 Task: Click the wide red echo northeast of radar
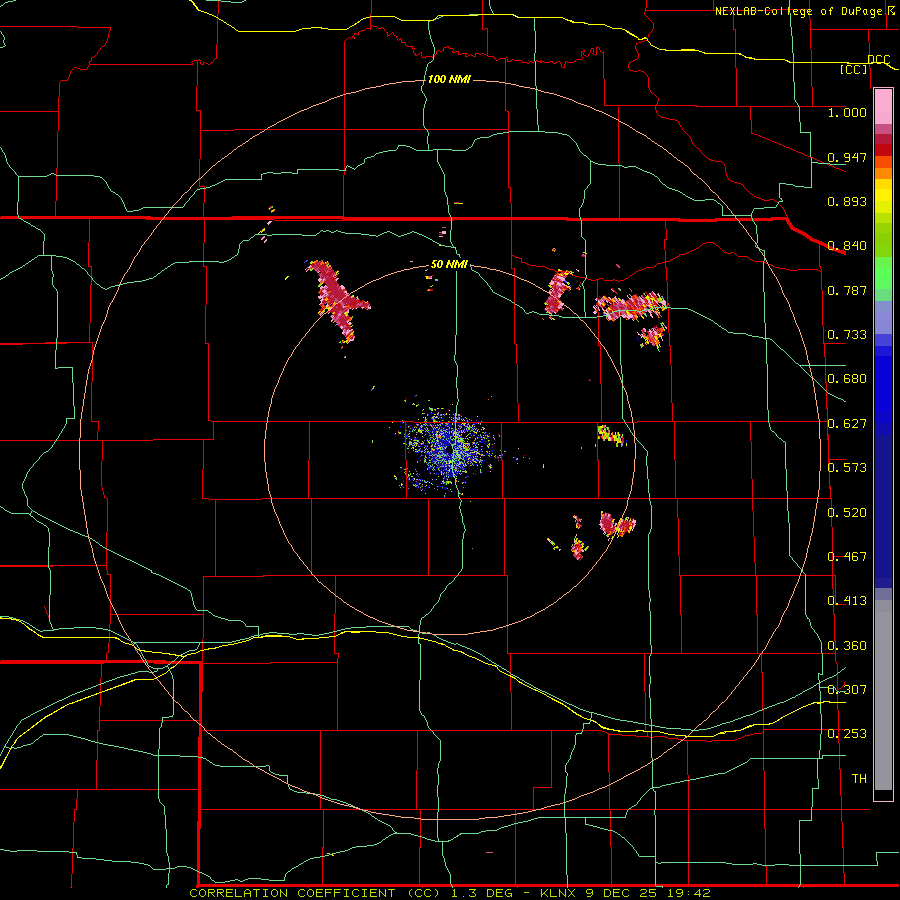[630, 305]
